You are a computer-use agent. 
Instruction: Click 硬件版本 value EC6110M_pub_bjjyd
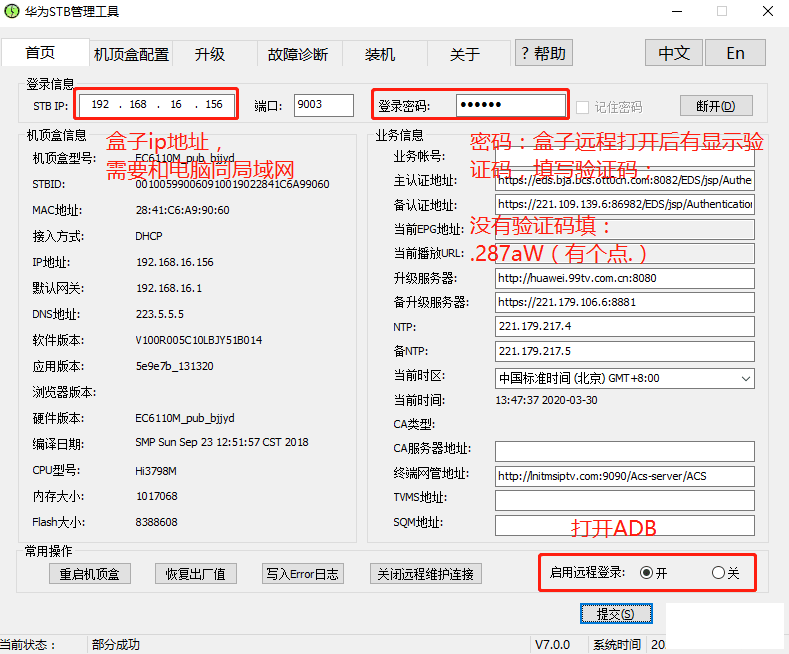click(185, 418)
